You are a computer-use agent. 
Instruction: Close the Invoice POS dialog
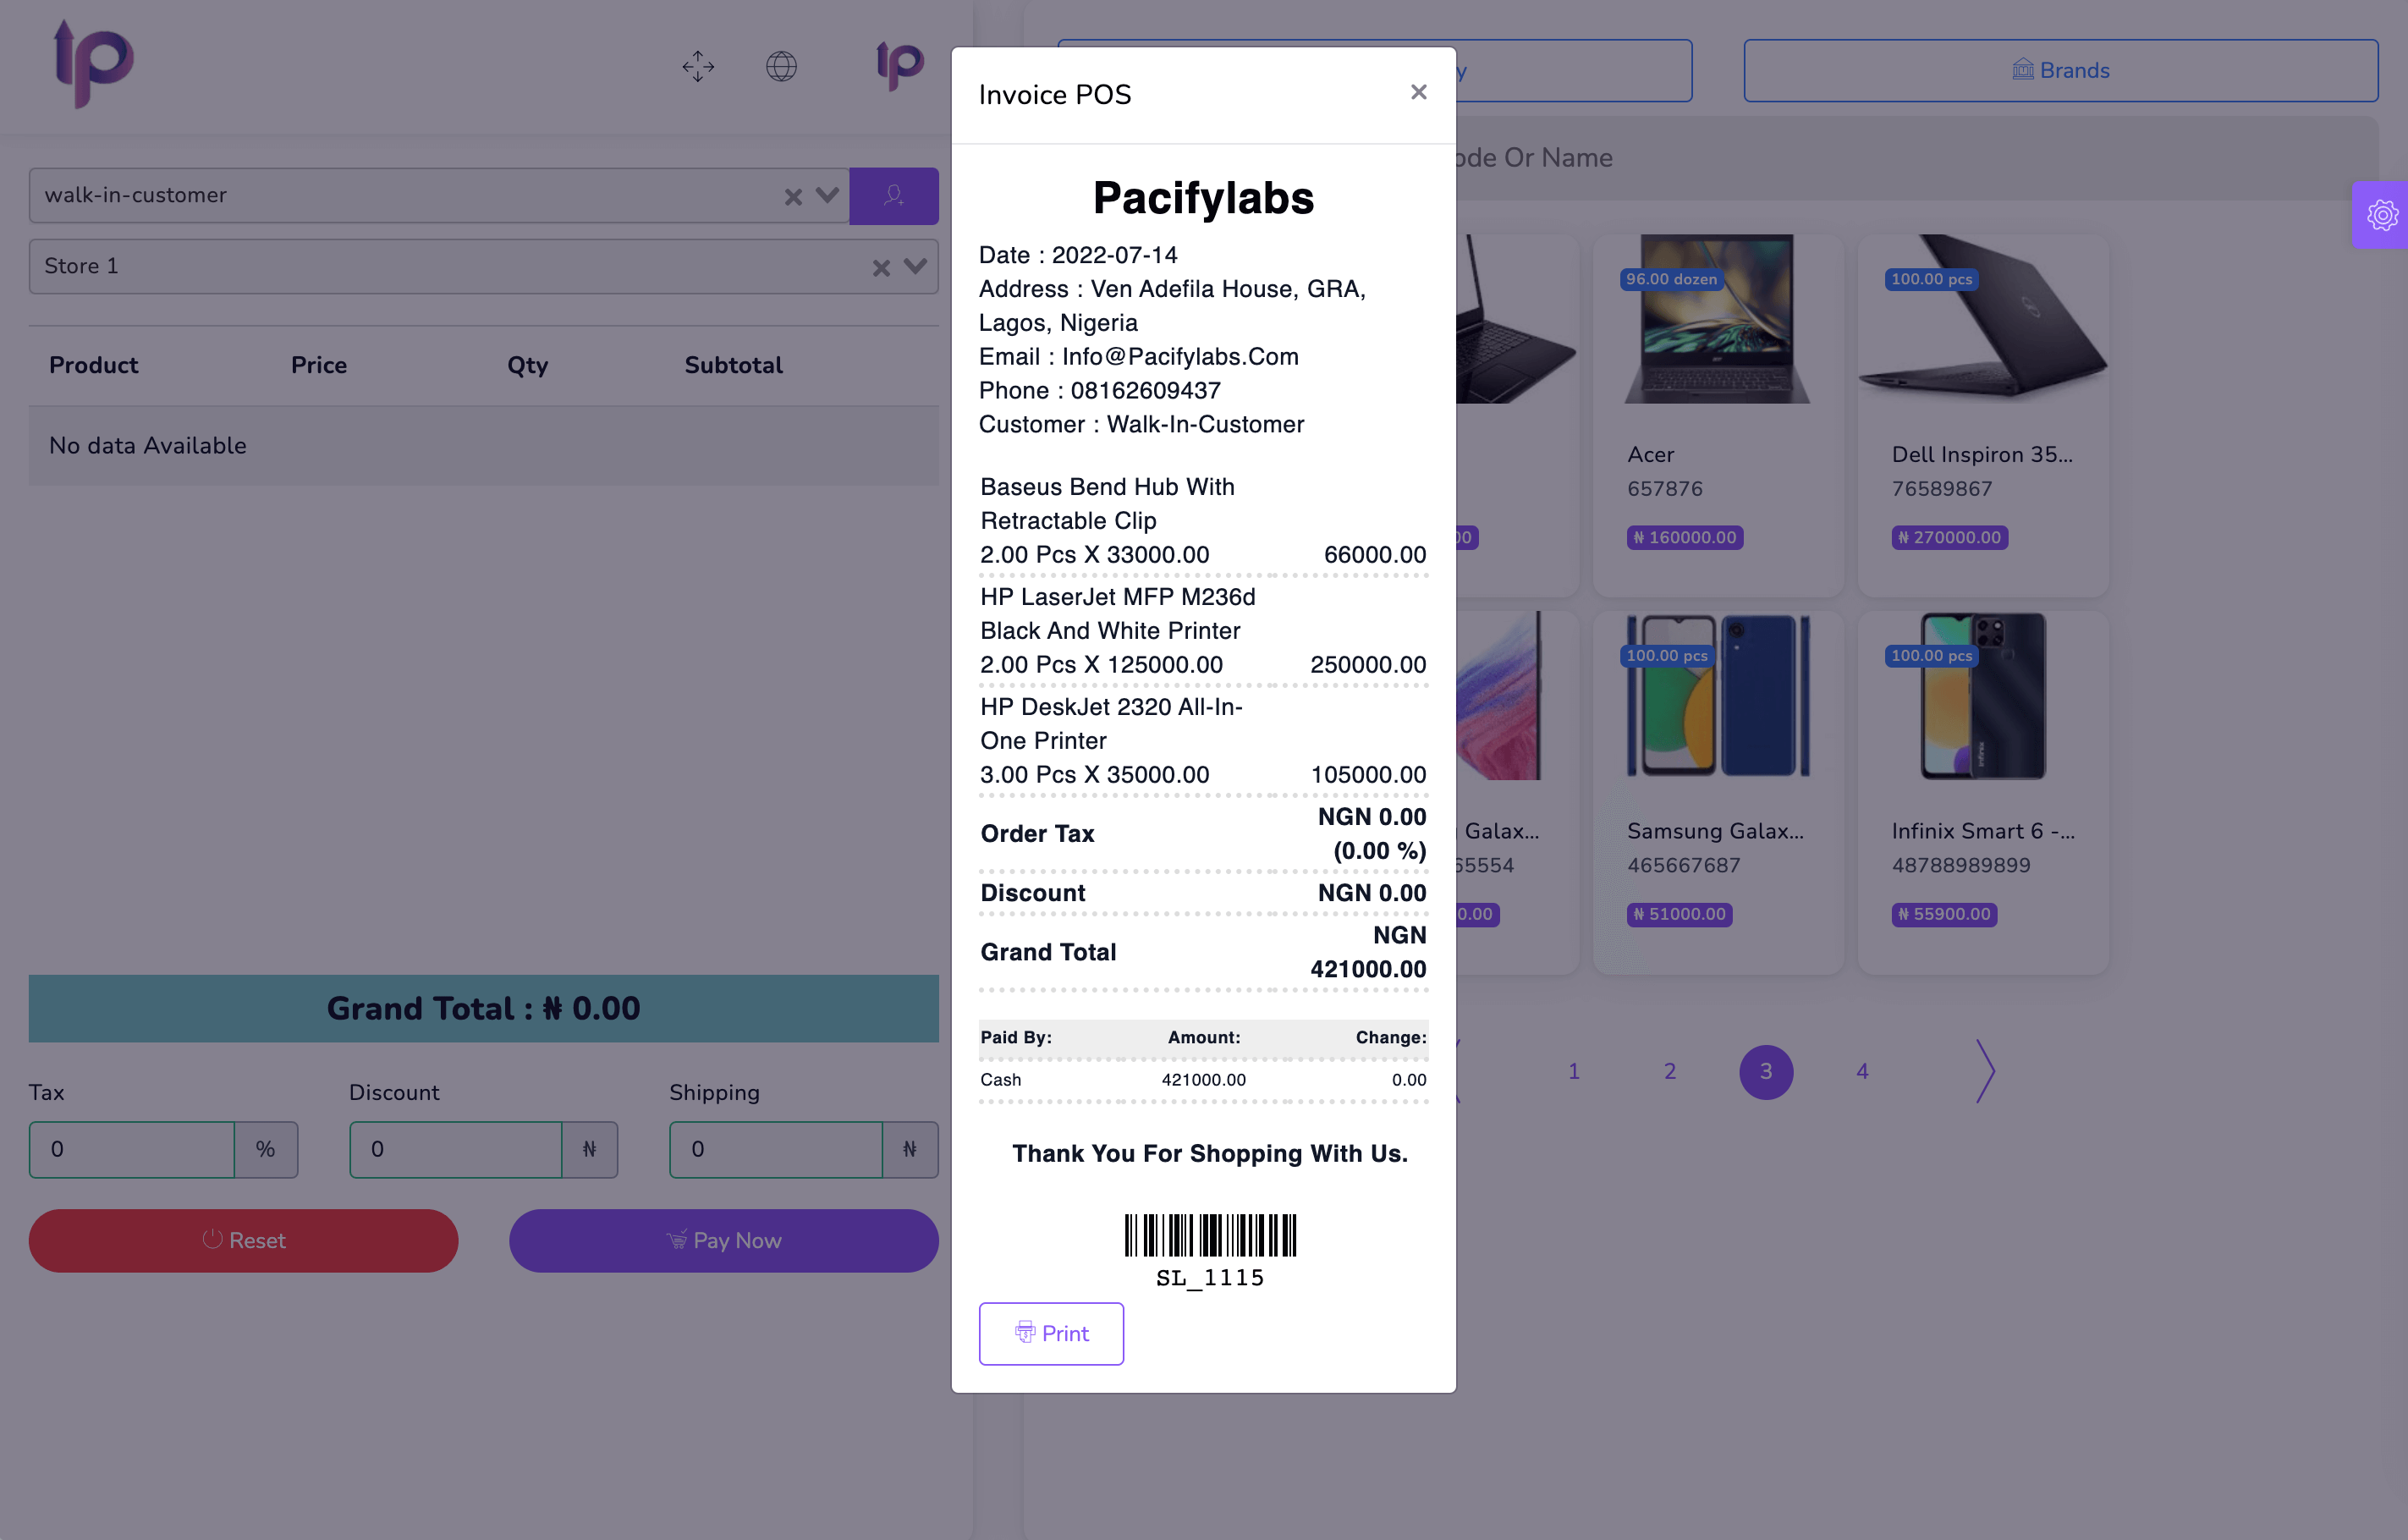(1418, 92)
